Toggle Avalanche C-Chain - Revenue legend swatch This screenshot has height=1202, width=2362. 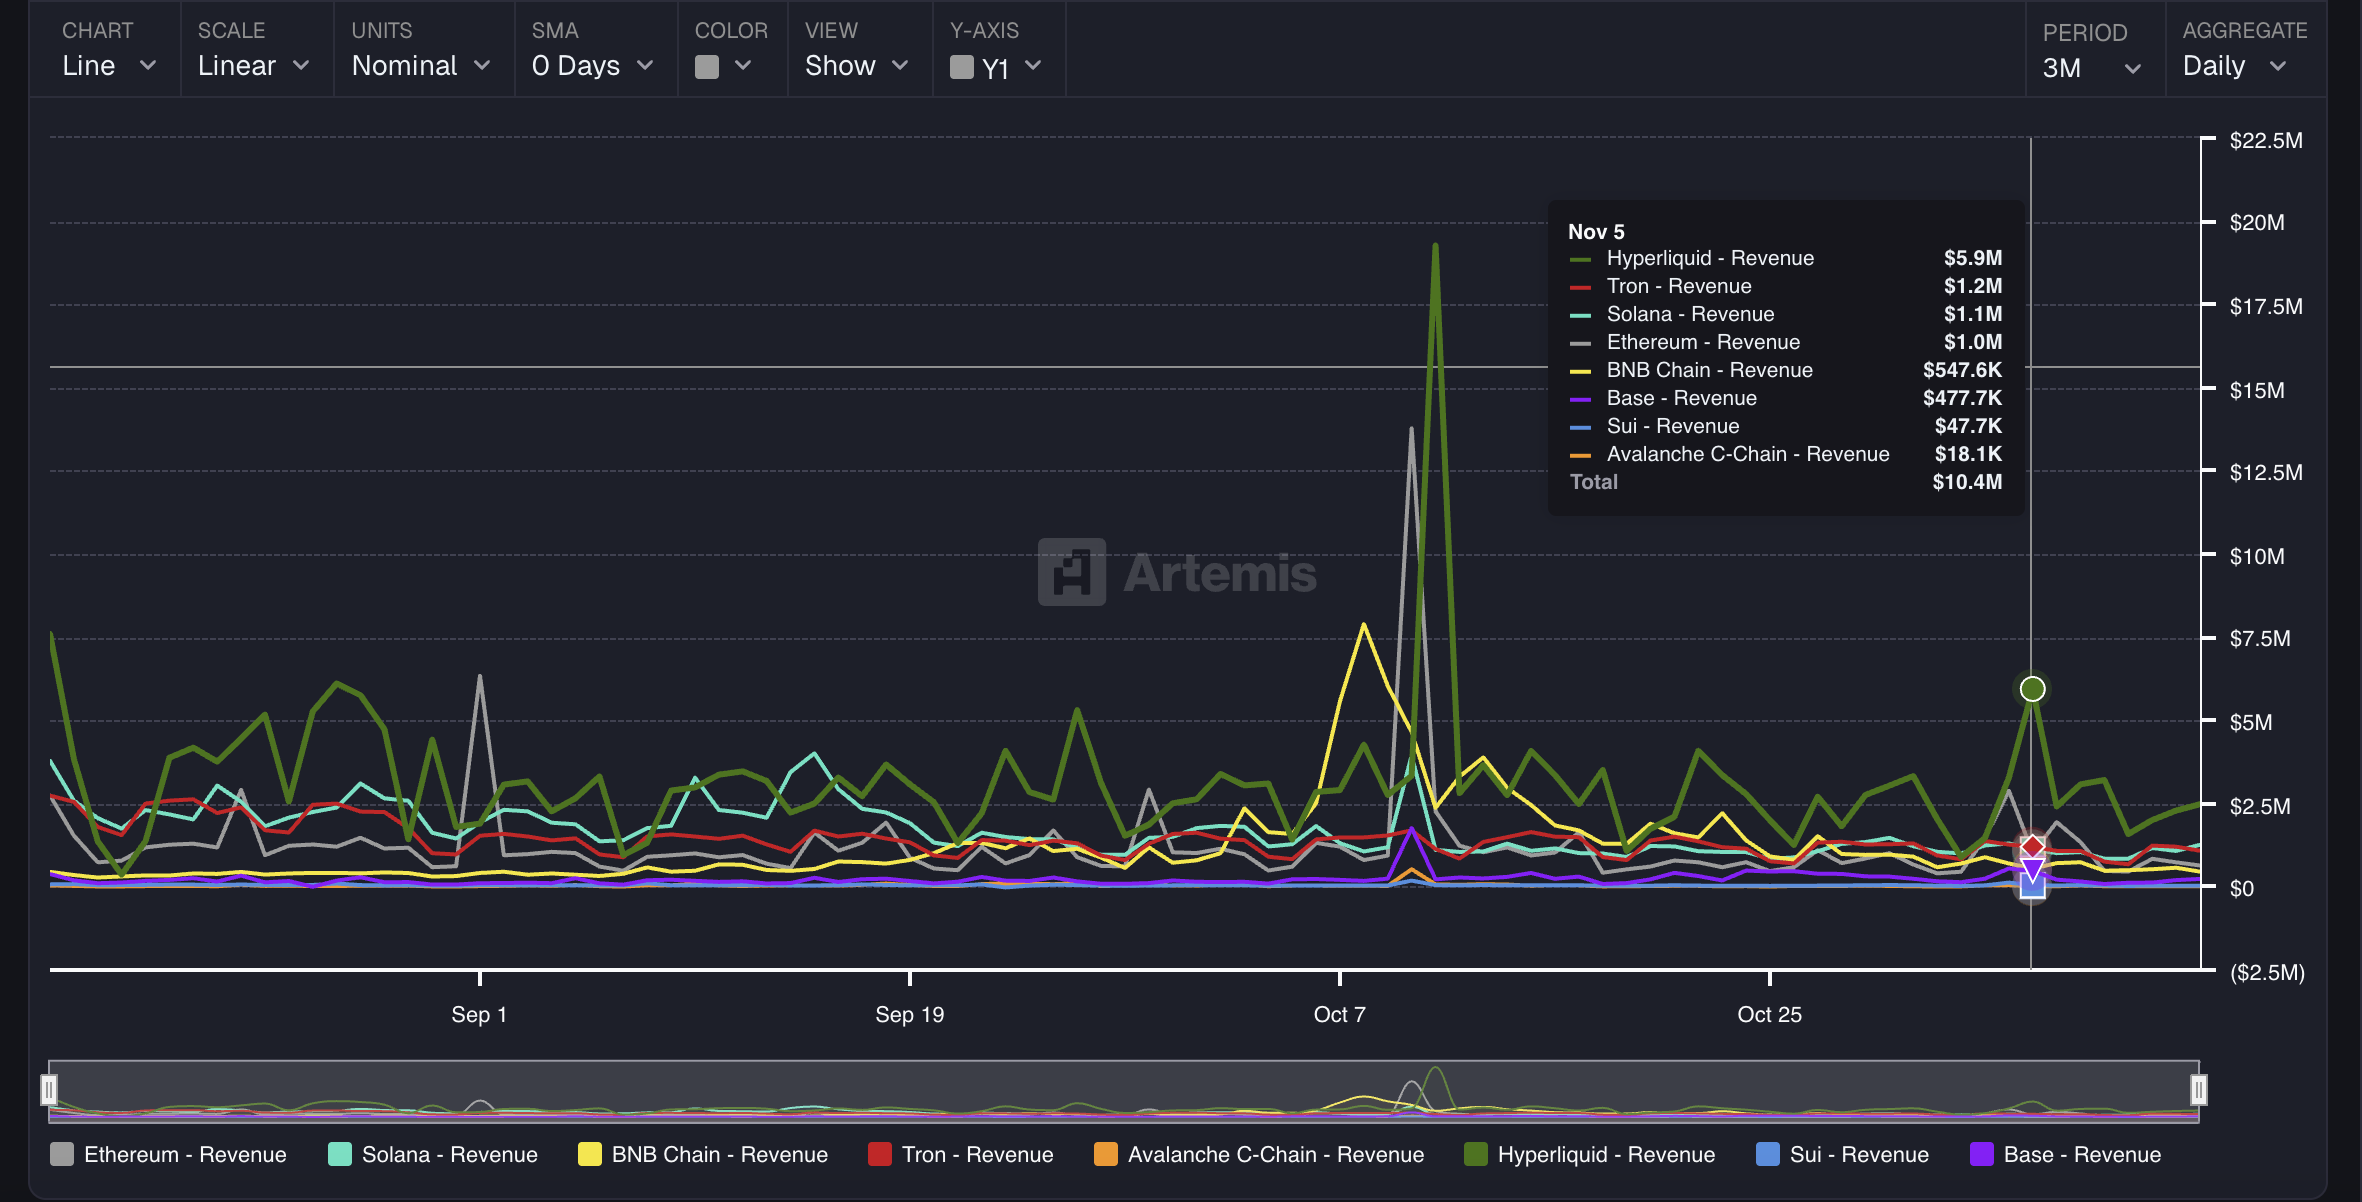click(1106, 1154)
